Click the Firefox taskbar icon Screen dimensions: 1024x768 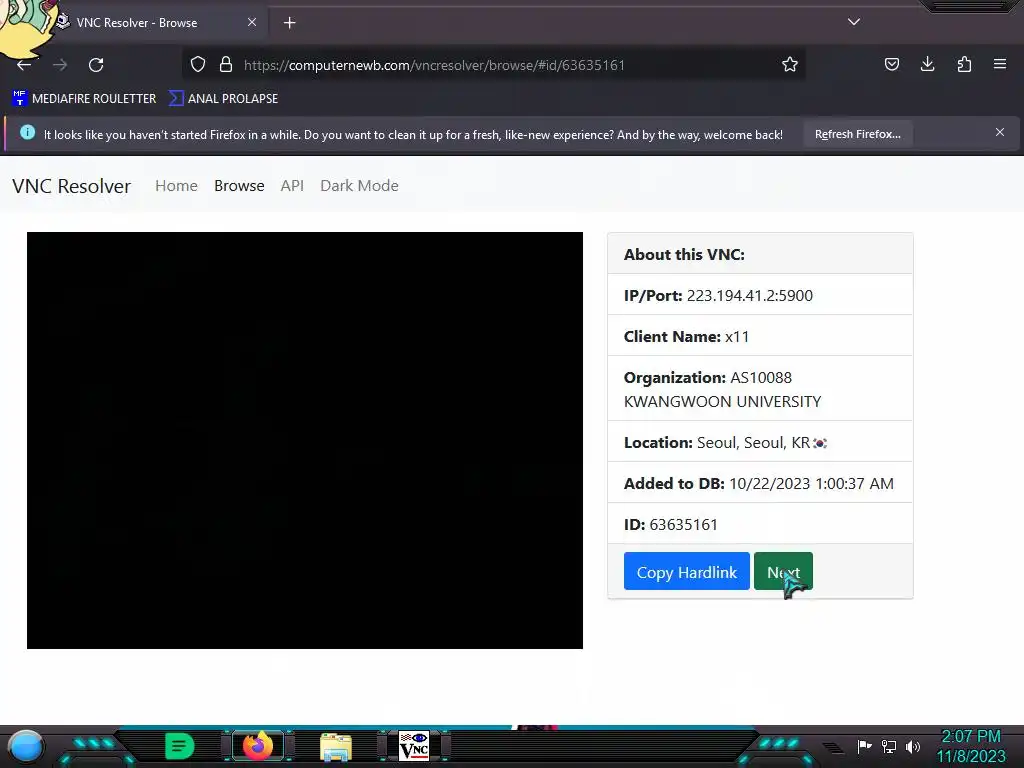point(257,746)
